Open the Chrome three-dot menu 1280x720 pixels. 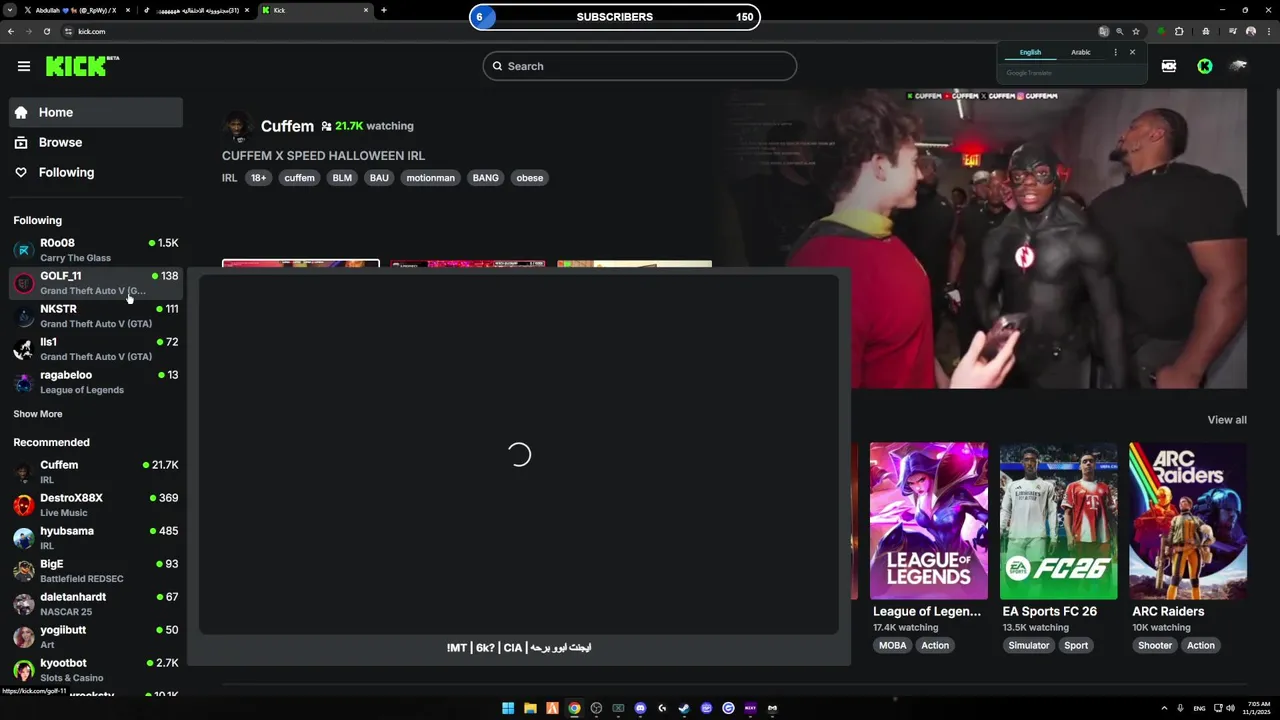point(1267,31)
